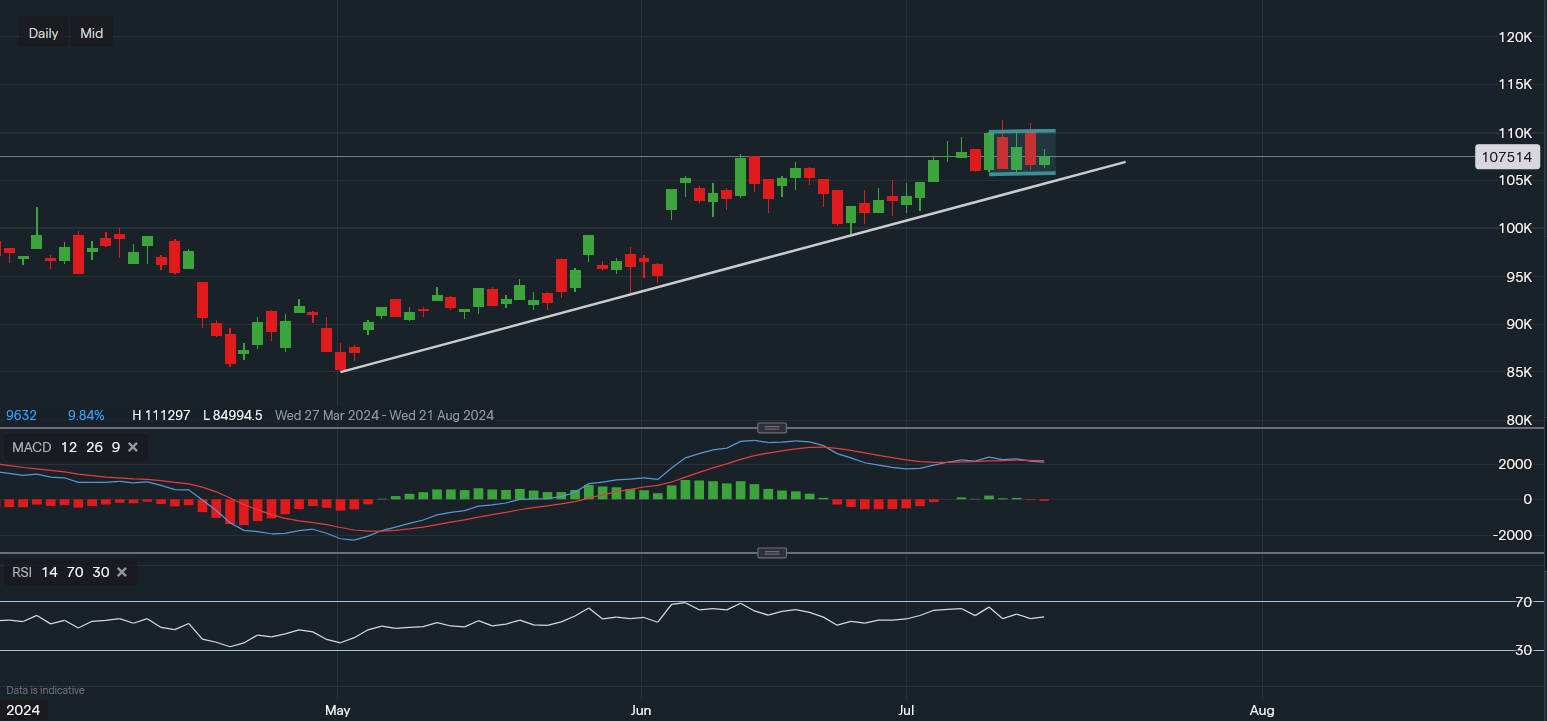The image size is (1547, 721).
Task: Click the MACD panel divider drag handle
Action: (771, 427)
